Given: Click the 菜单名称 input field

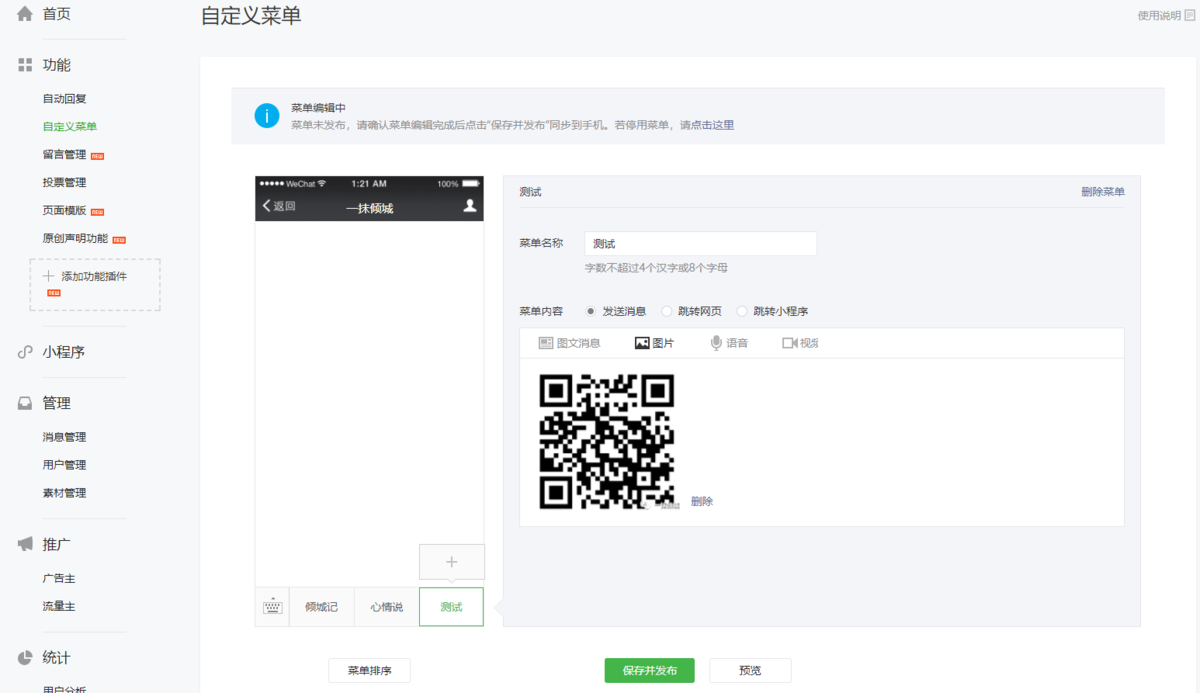Looking at the screenshot, I should tap(700, 244).
